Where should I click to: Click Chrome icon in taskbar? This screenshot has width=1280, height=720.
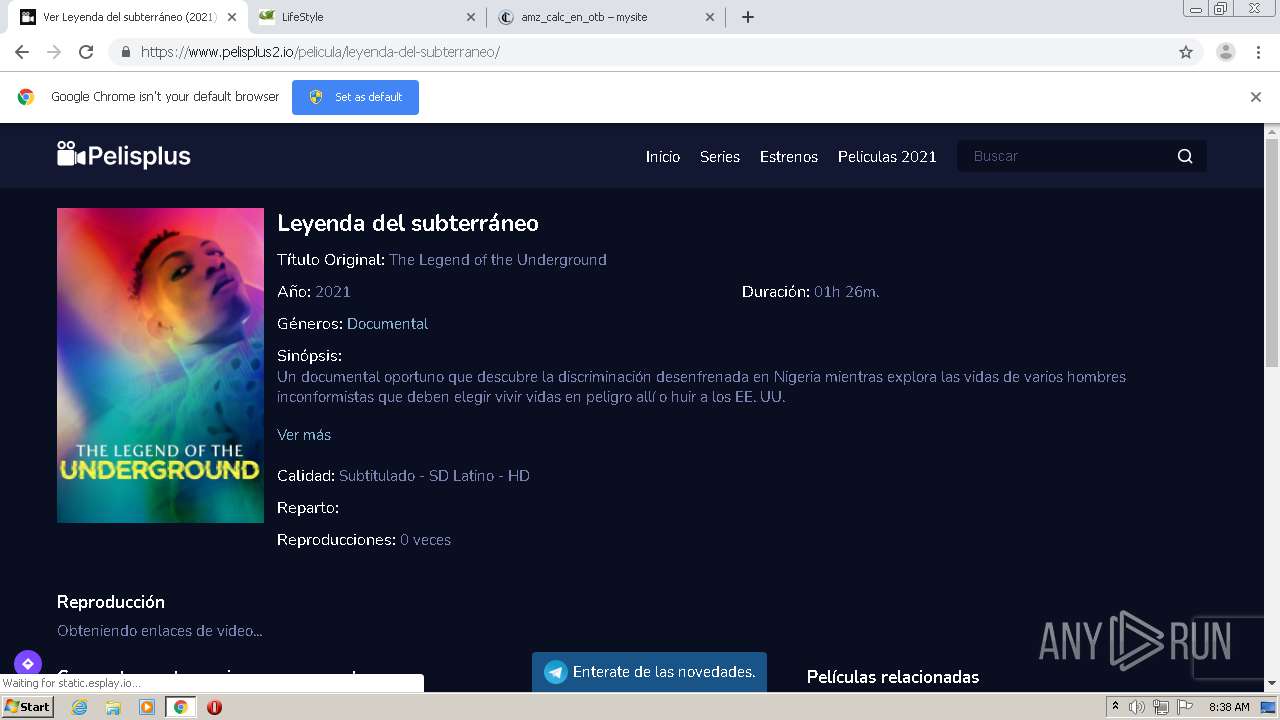pyautogui.click(x=180, y=707)
